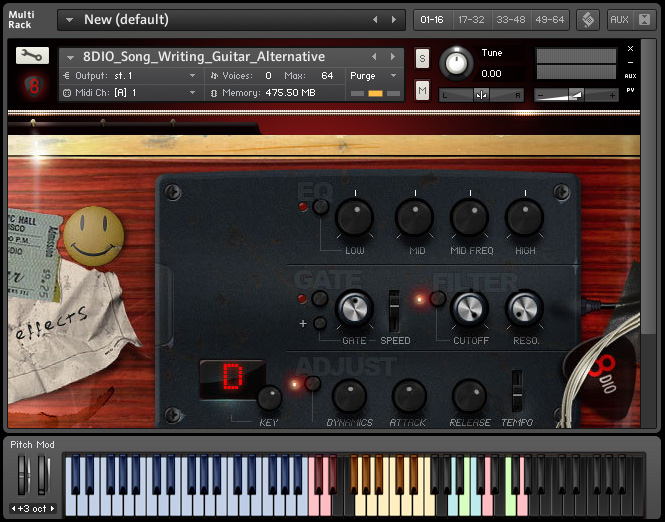Click the EQ HIGH knob
Screen dimensions: 665x522
coord(525,217)
